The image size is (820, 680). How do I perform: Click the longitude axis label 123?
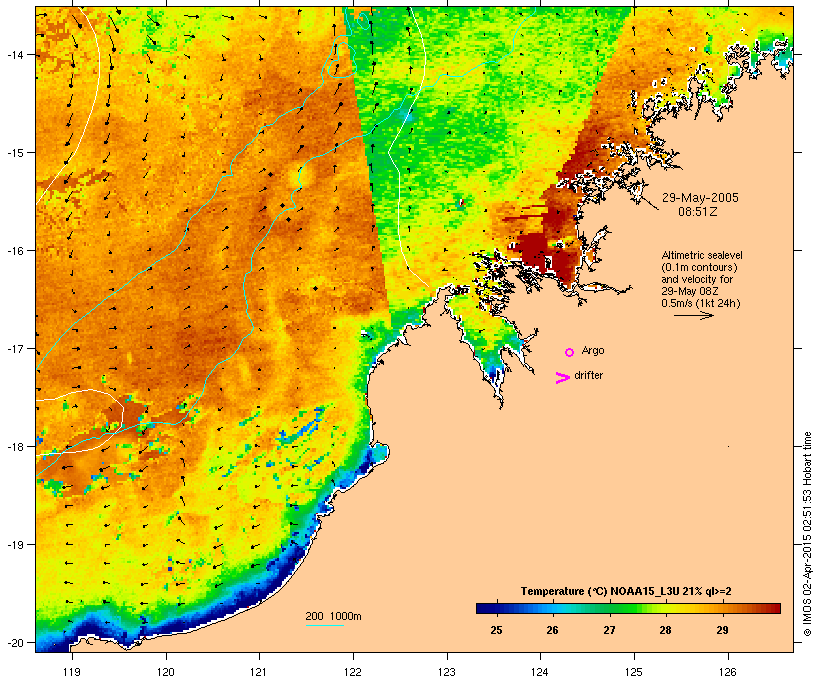point(447,672)
